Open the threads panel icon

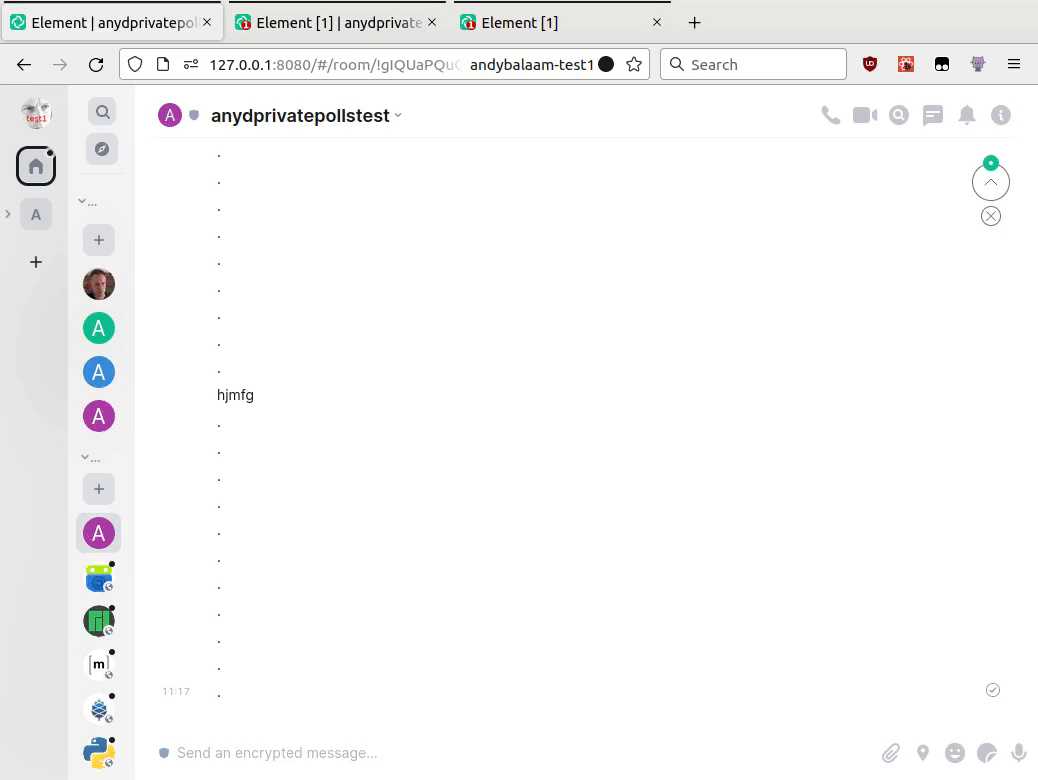point(933,115)
